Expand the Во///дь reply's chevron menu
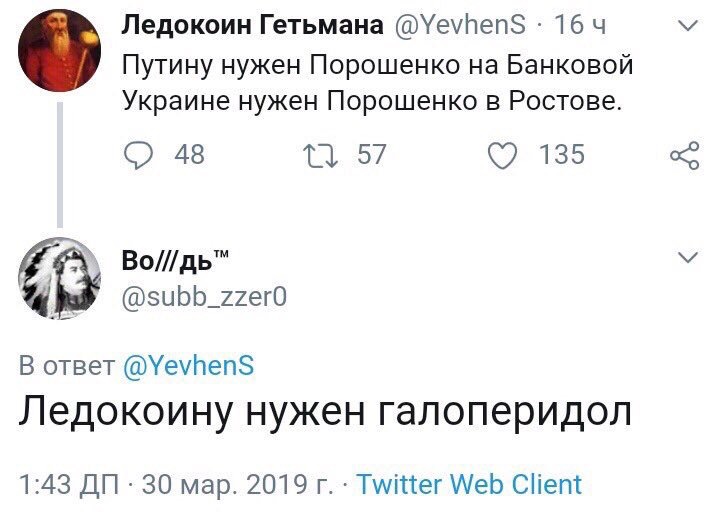 [687, 258]
